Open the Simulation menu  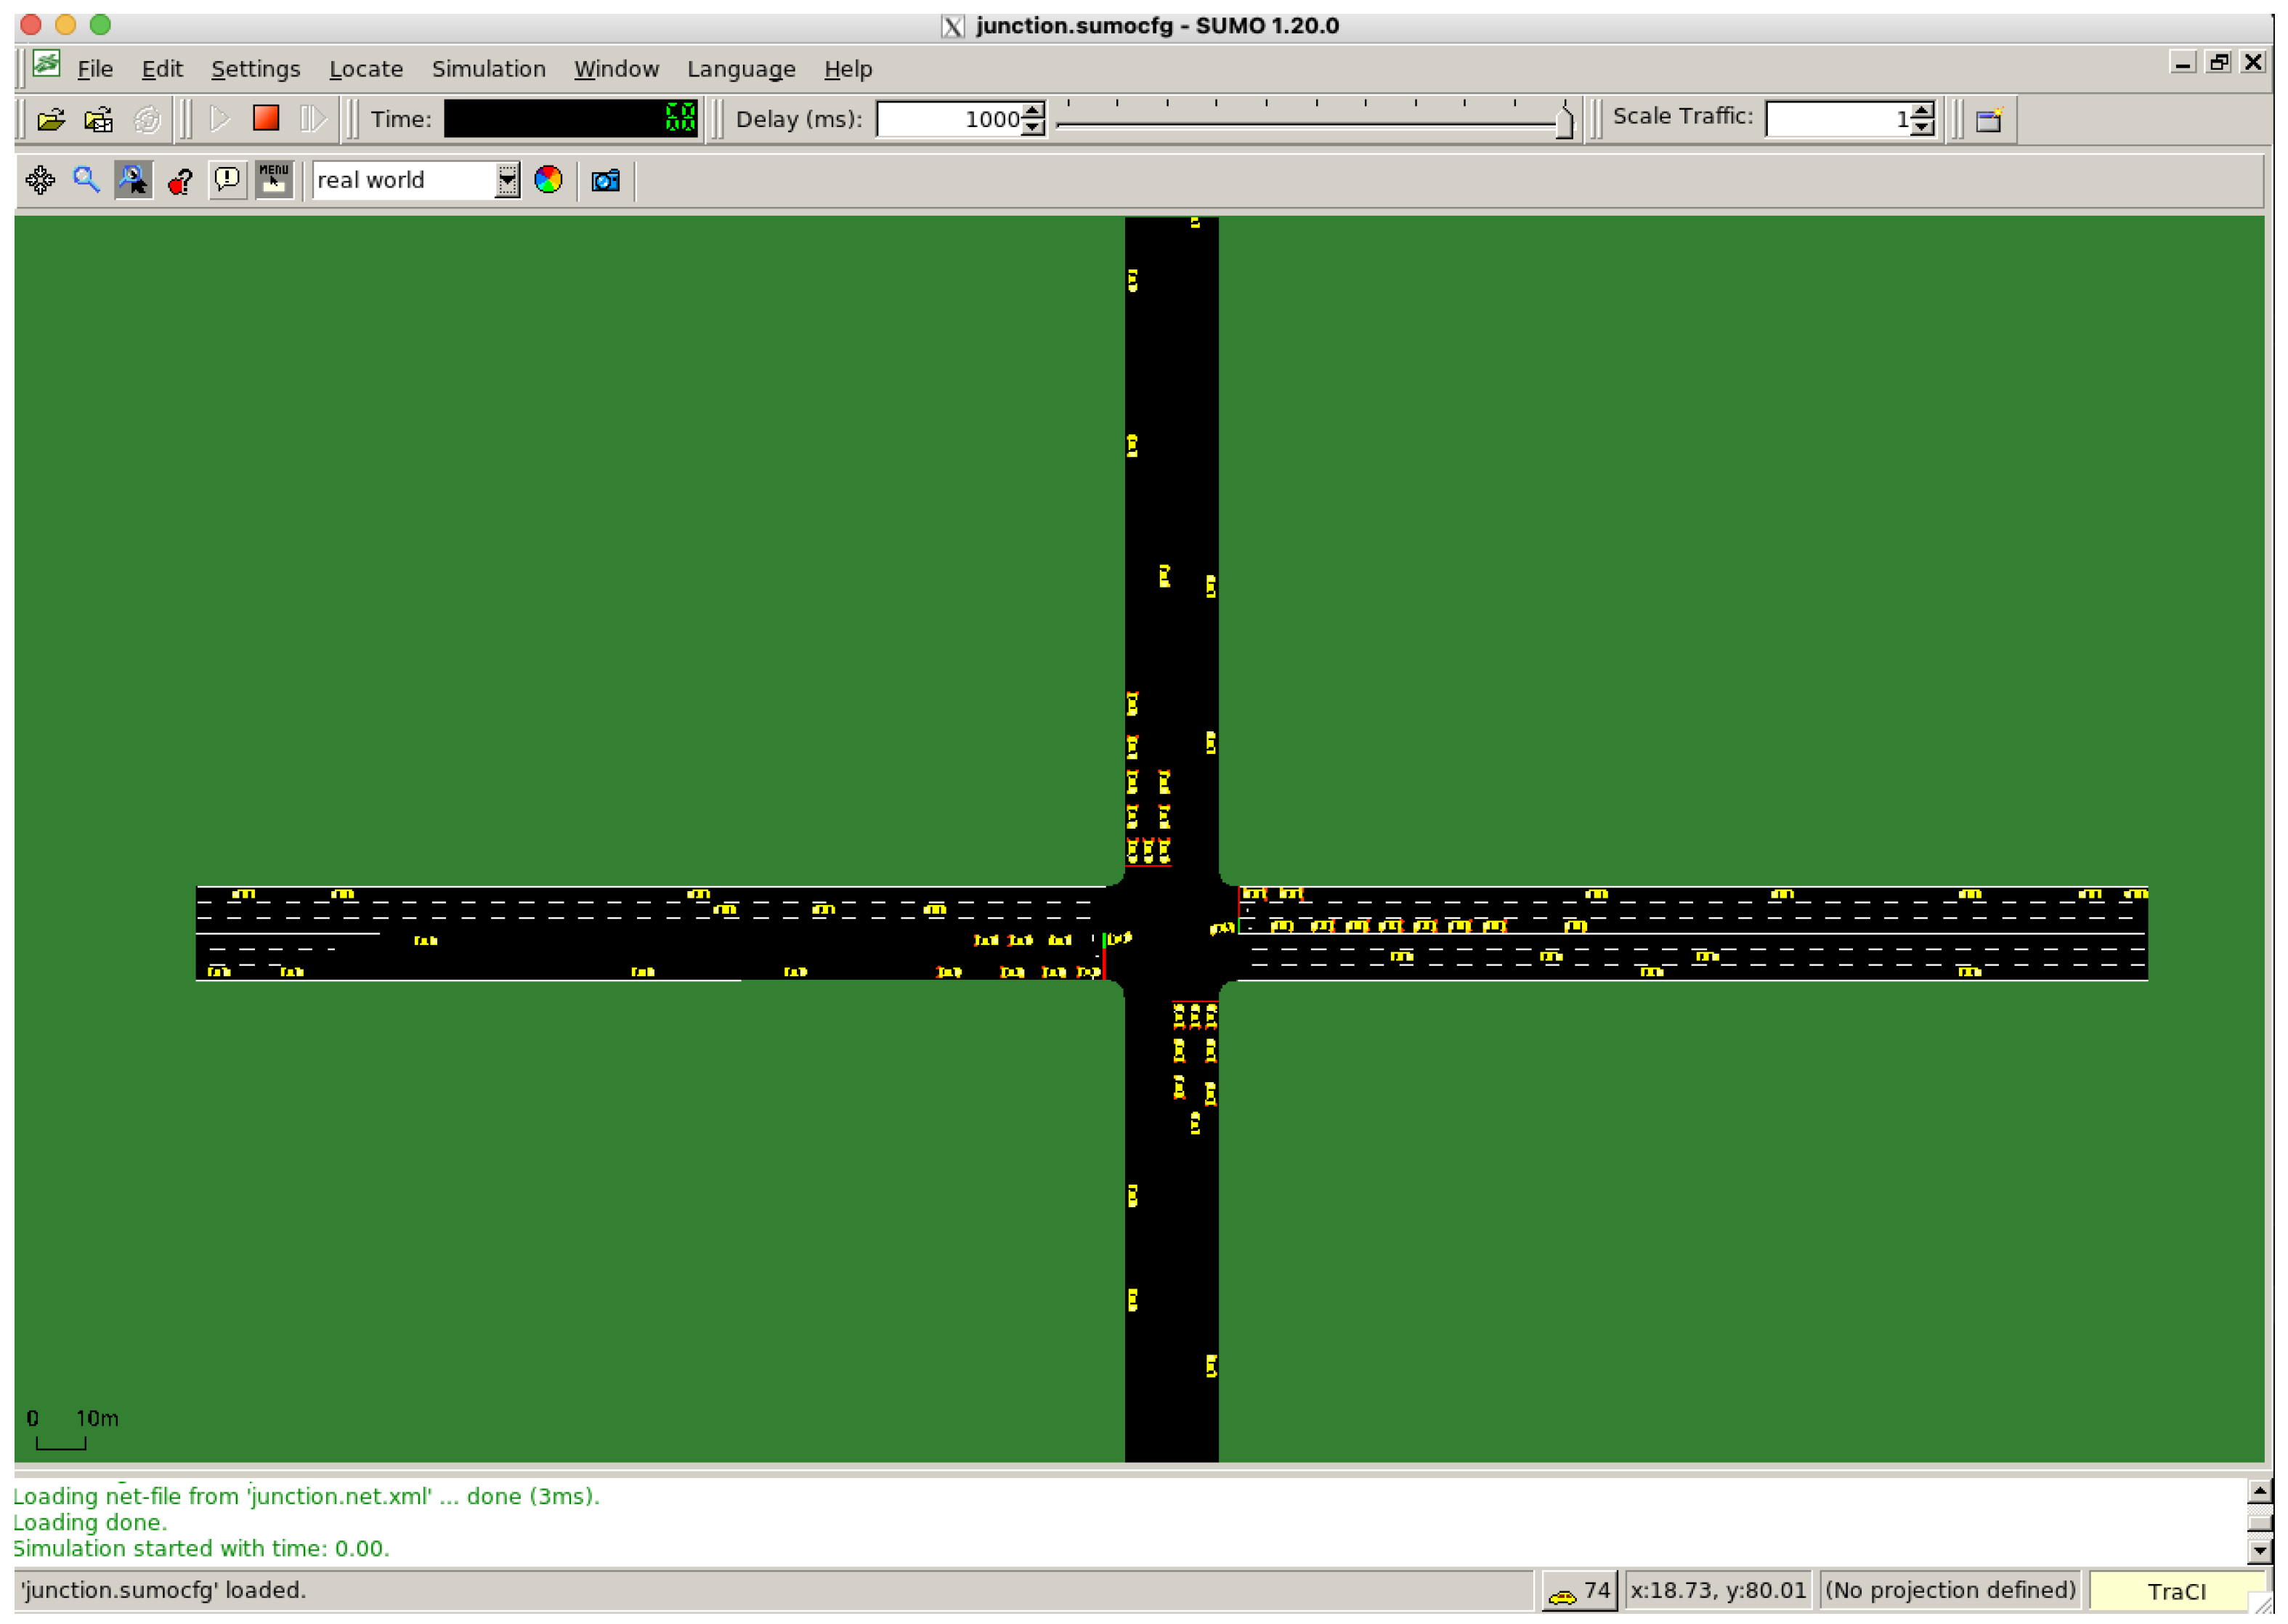pos(488,69)
